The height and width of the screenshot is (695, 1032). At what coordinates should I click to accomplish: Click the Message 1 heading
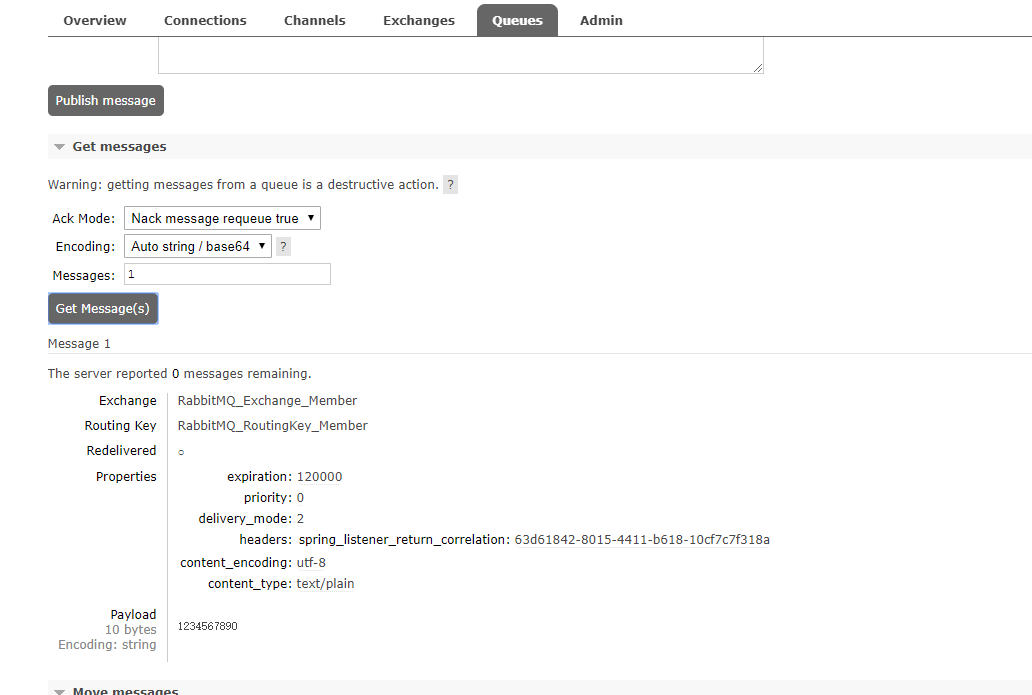[x=79, y=344]
